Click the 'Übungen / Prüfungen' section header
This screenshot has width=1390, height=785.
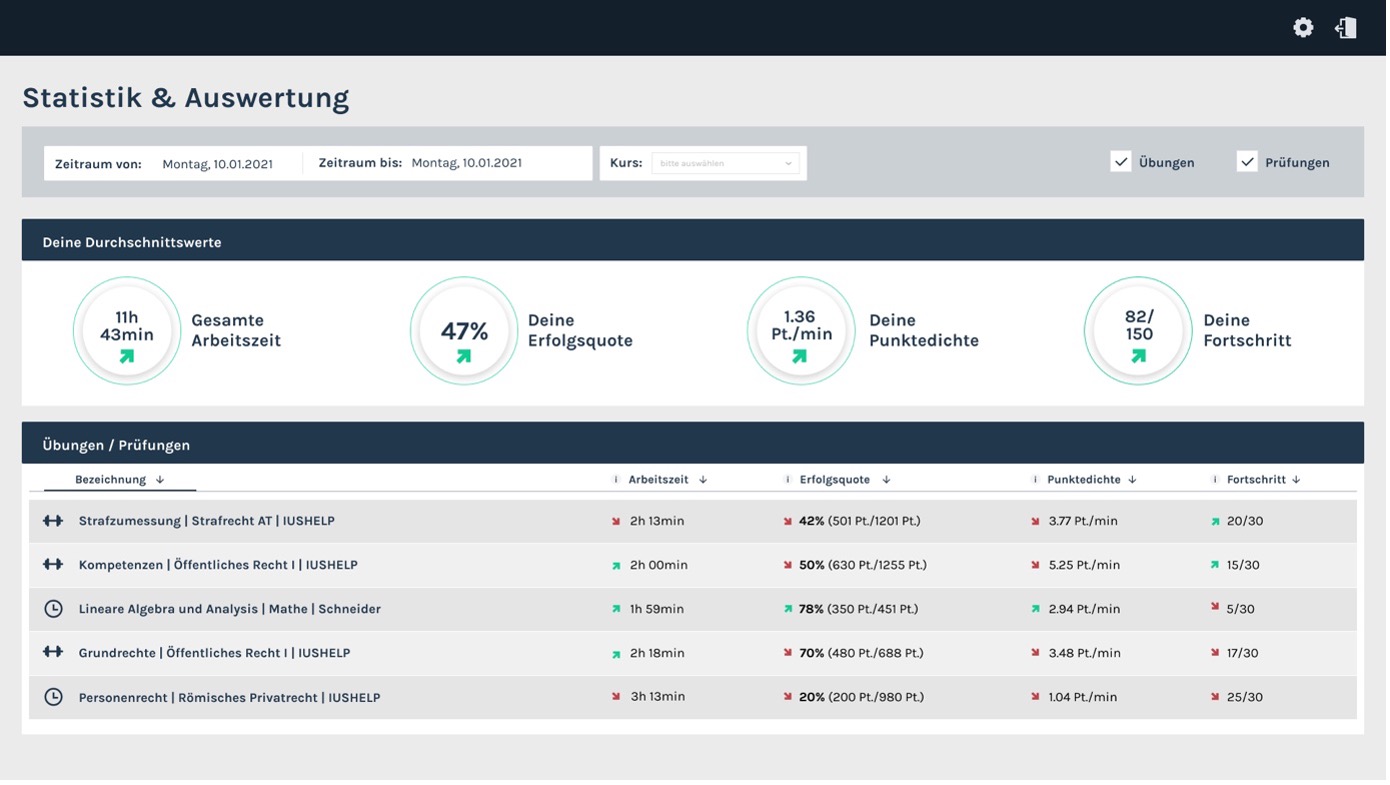tap(693, 443)
